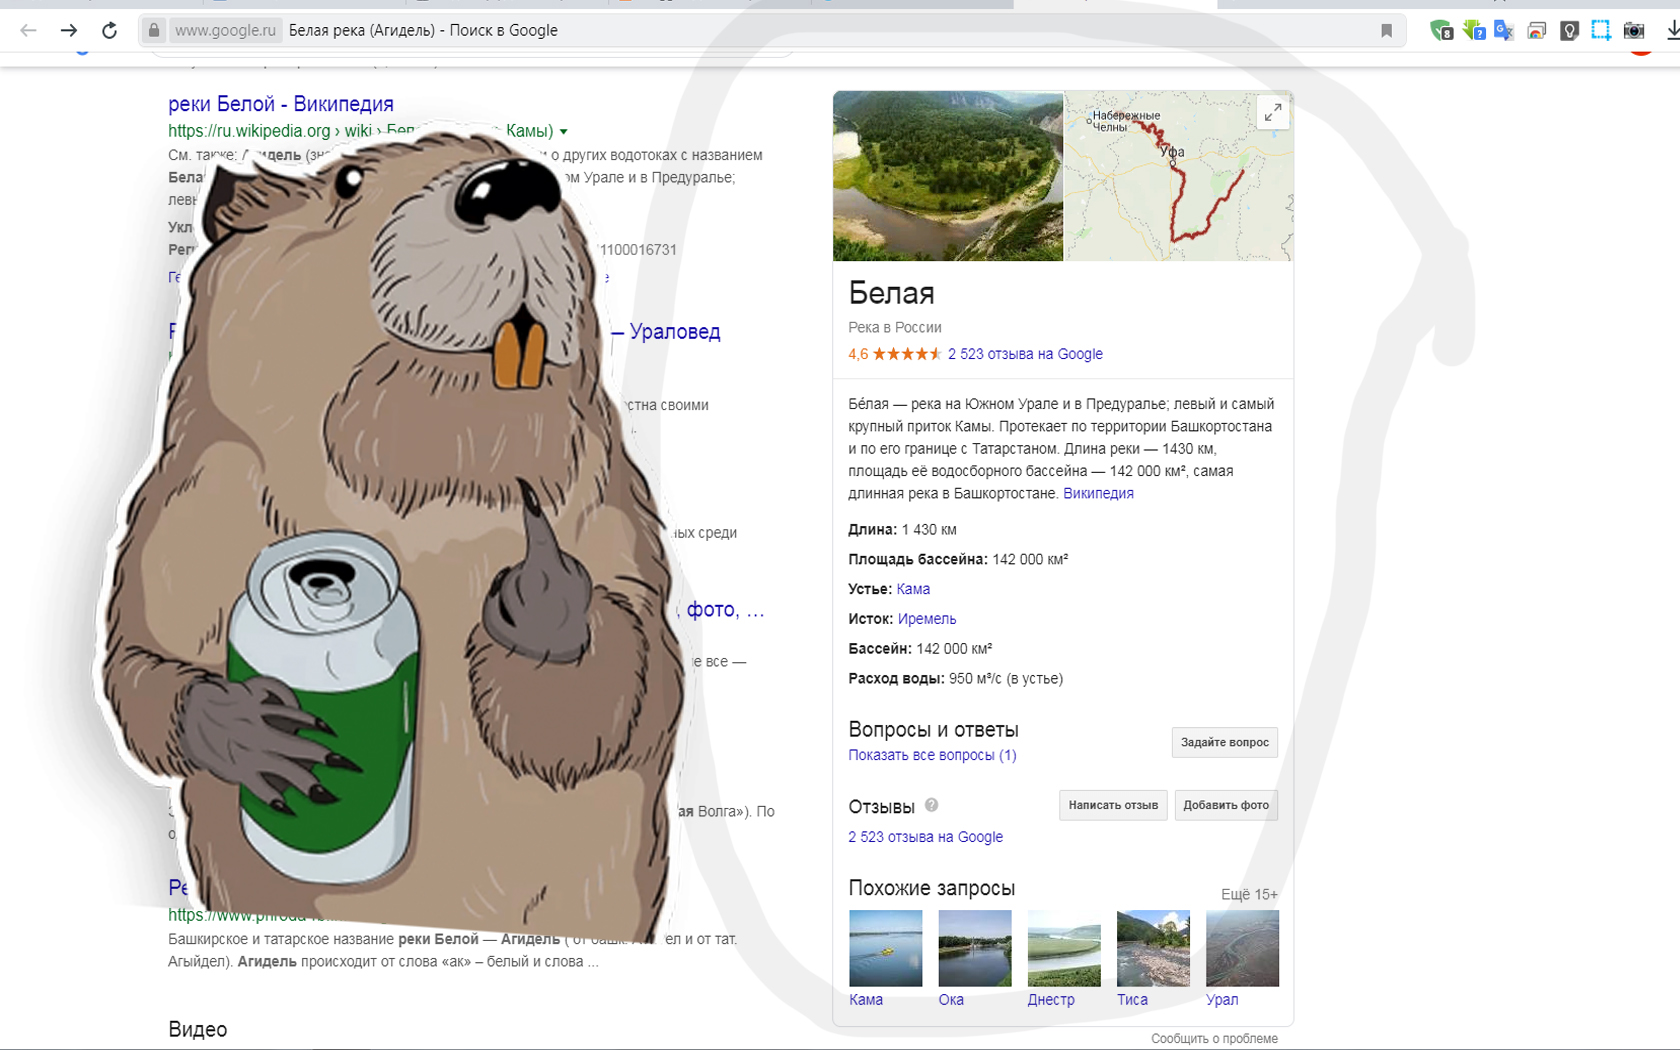The image size is (1680, 1050).
Task: Click the 'Река в России' subtitle
Action: coord(895,327)
